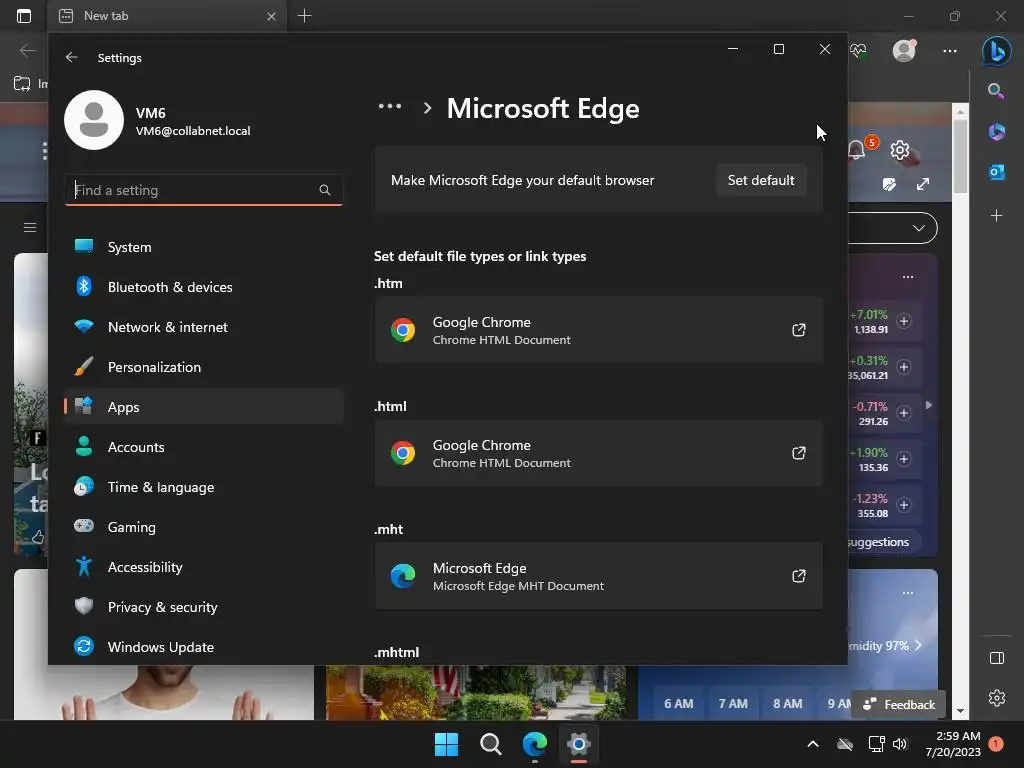Open Network & internet category
1024x768 pixels.
(204, 327)
